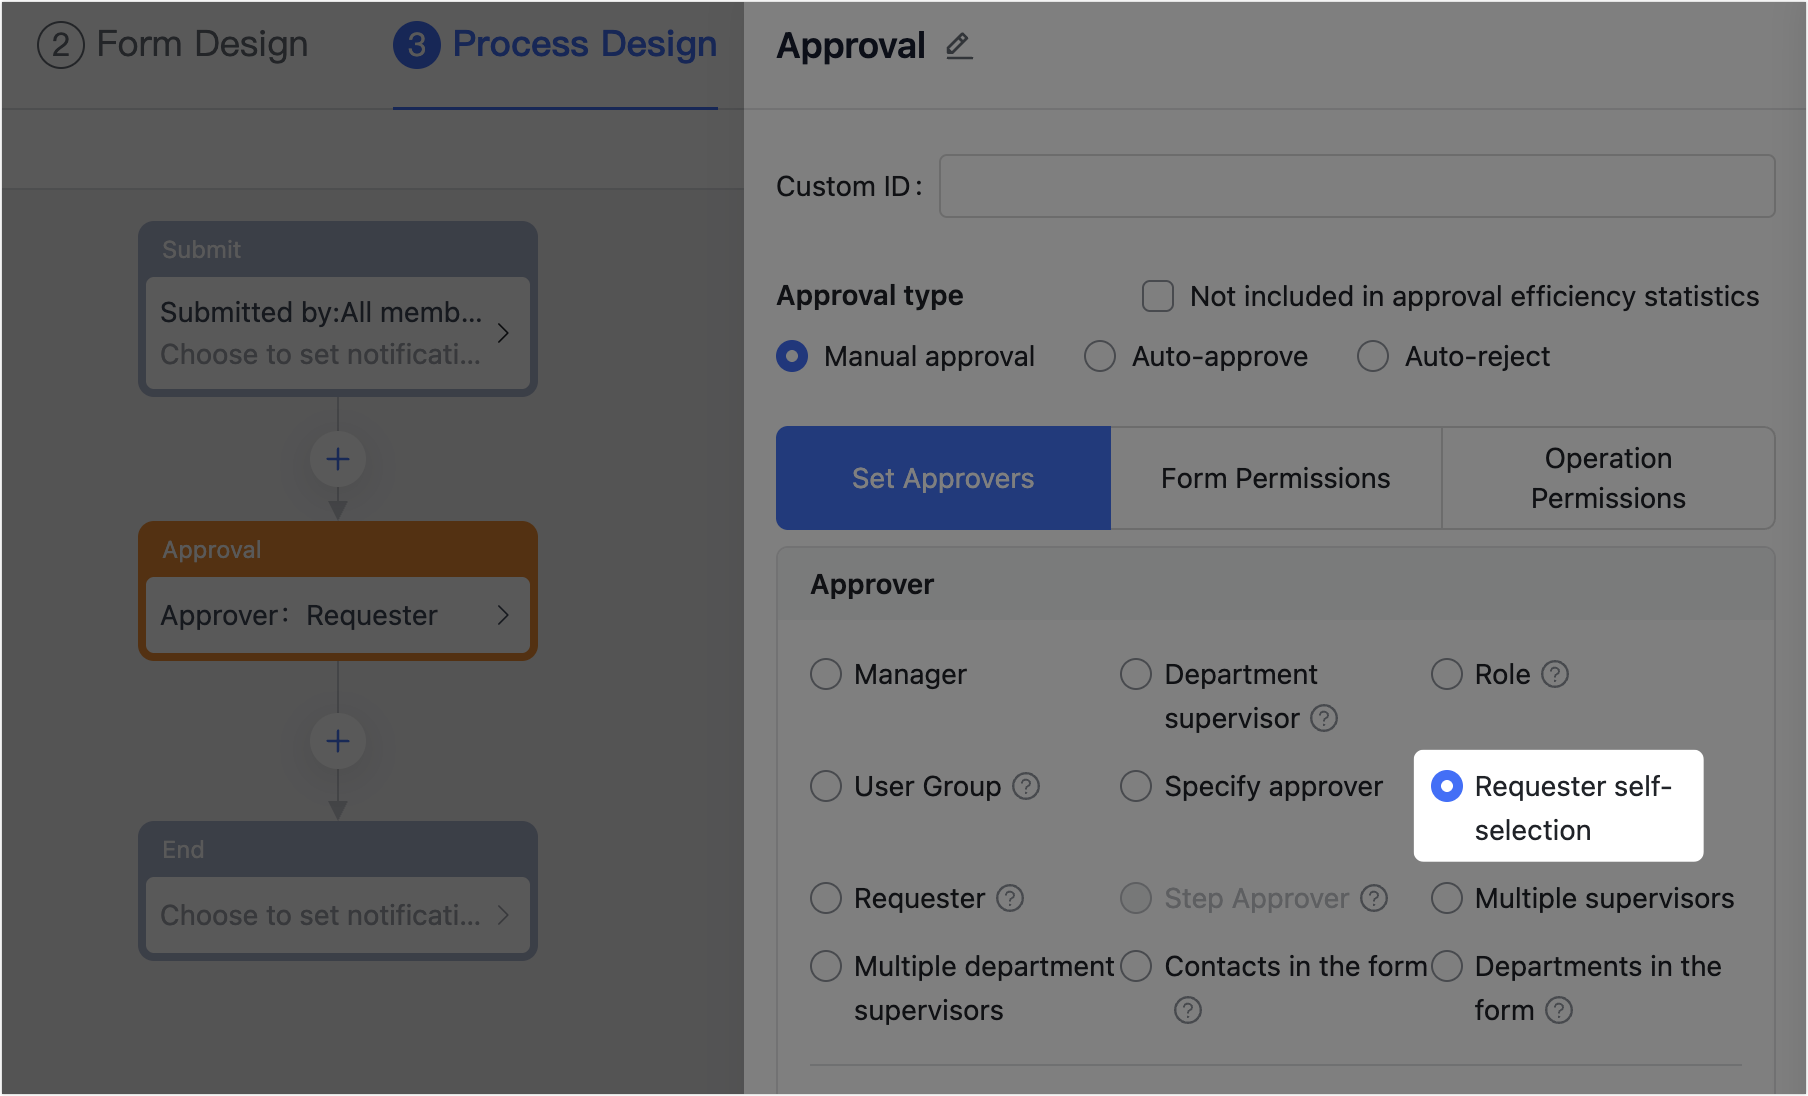Go to step 2 Form Design

point(173,46)
